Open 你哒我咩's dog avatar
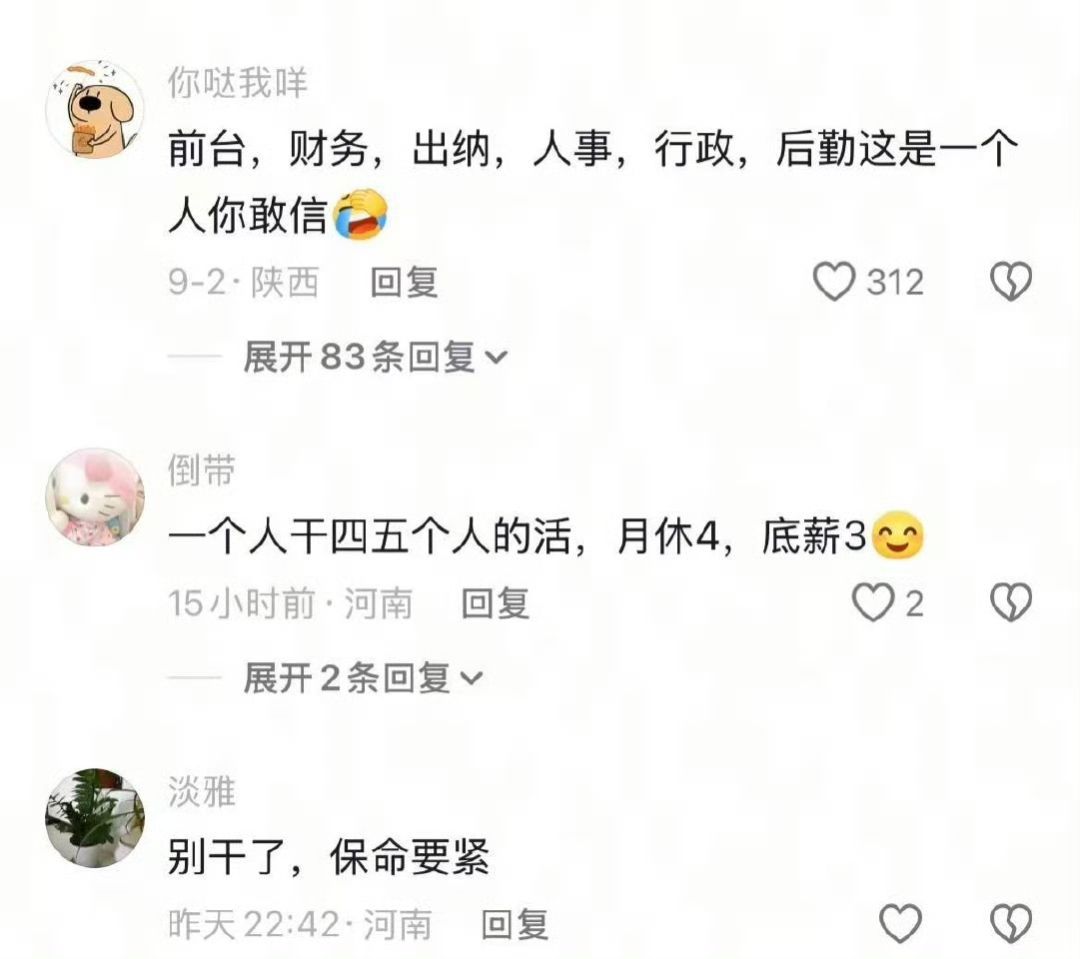 [95, 110]
